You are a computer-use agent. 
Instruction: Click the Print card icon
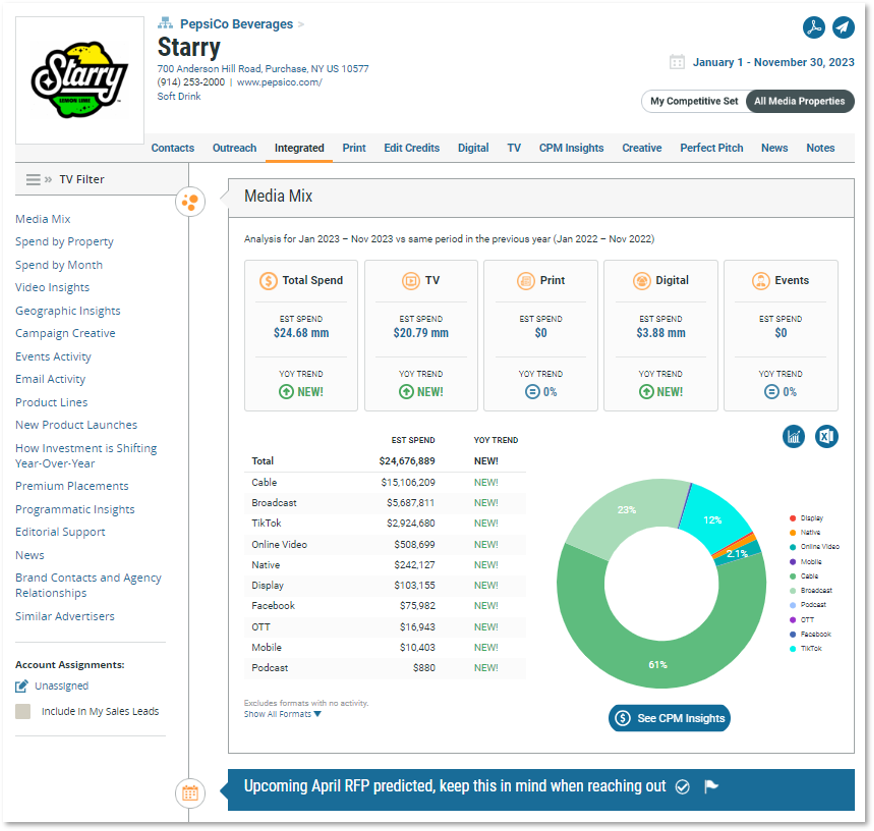pos(526,280)
